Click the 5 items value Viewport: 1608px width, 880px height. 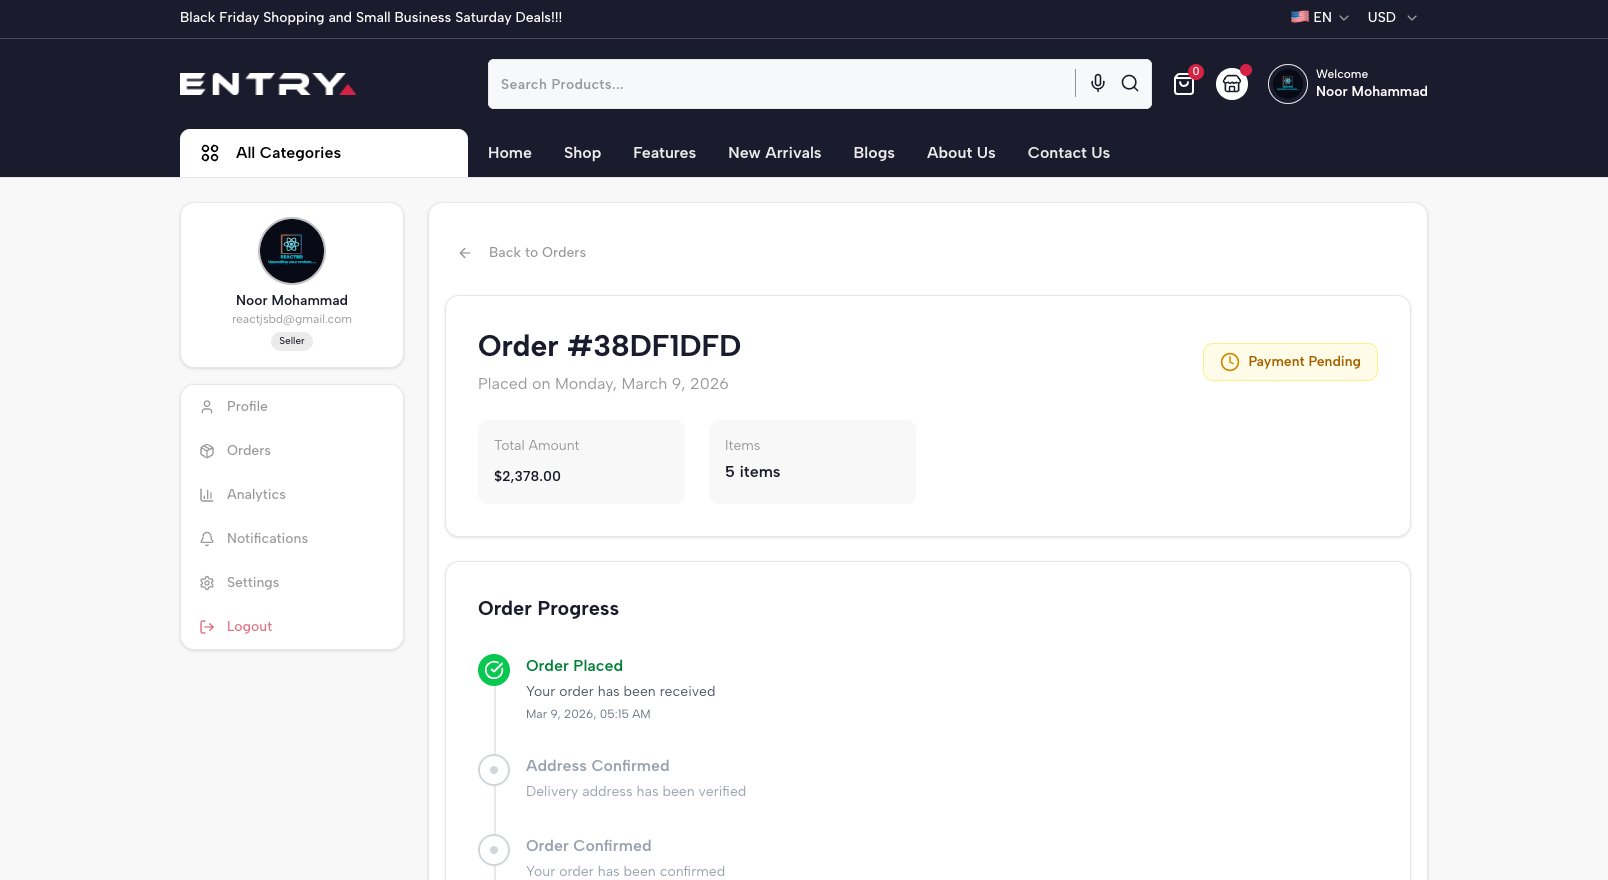point(752,472)
